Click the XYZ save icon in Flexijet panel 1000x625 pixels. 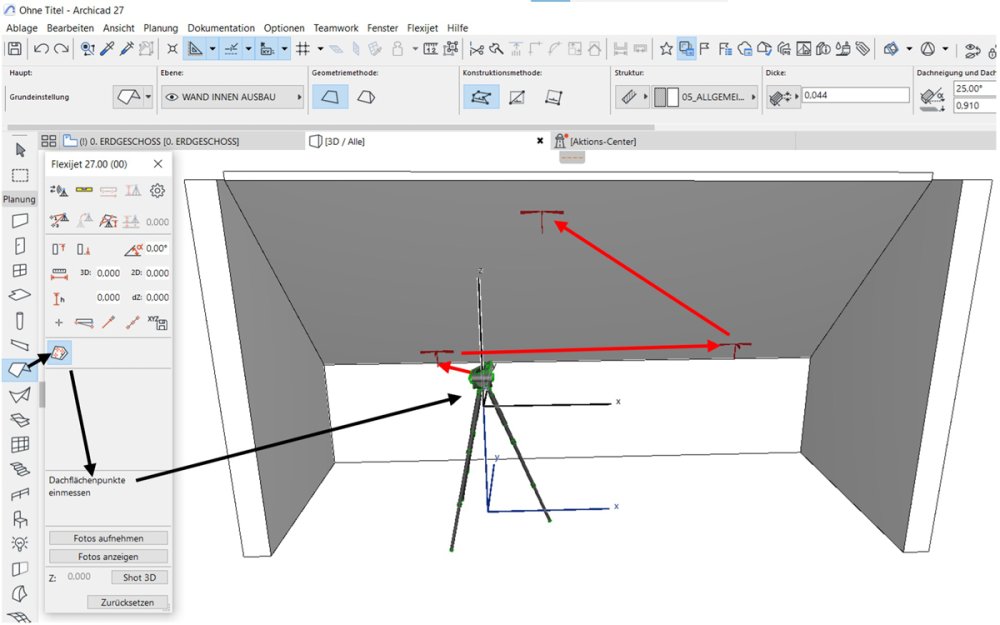click(157, 322)
